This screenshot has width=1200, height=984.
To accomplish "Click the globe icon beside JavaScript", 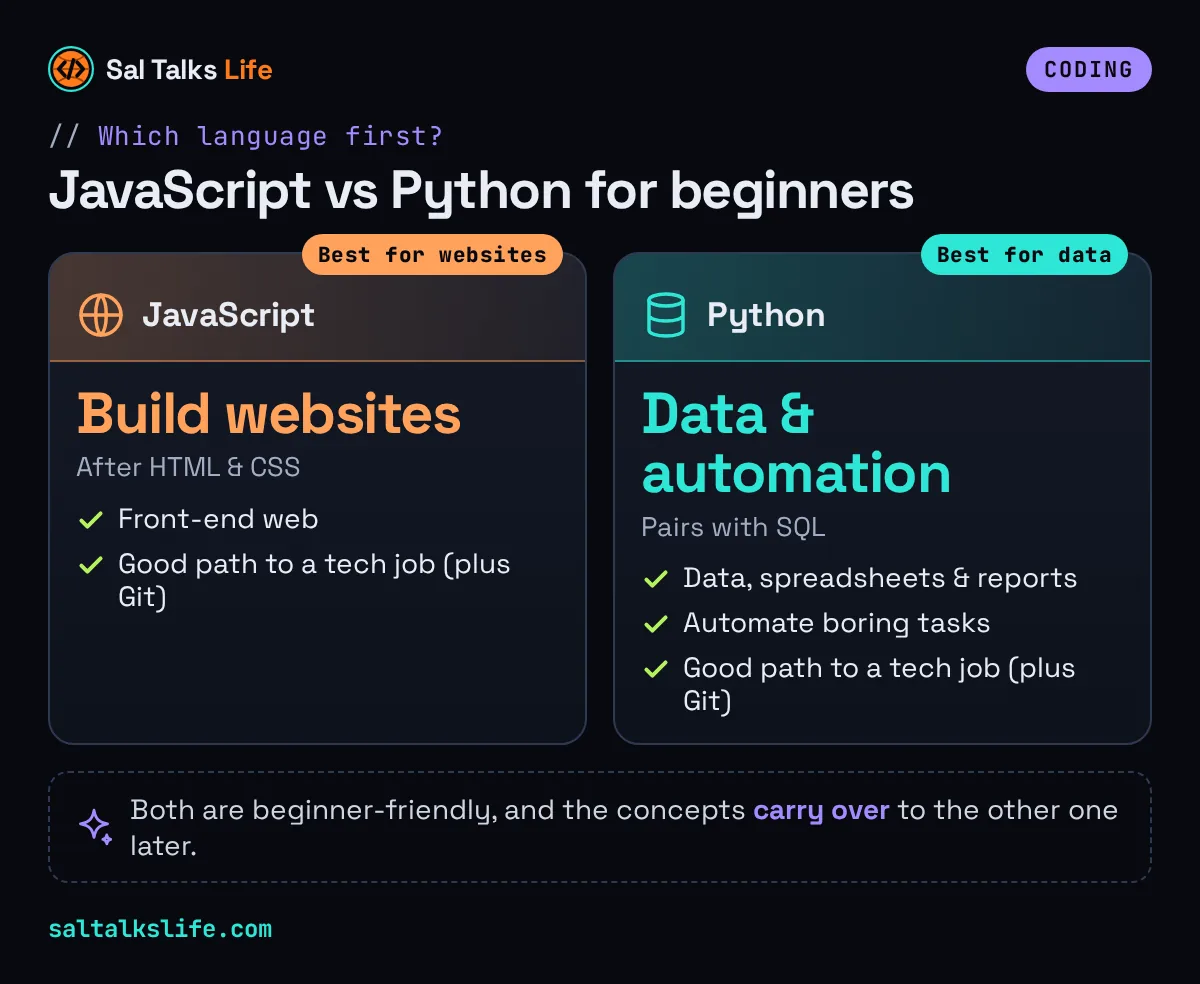I will 101,315.
